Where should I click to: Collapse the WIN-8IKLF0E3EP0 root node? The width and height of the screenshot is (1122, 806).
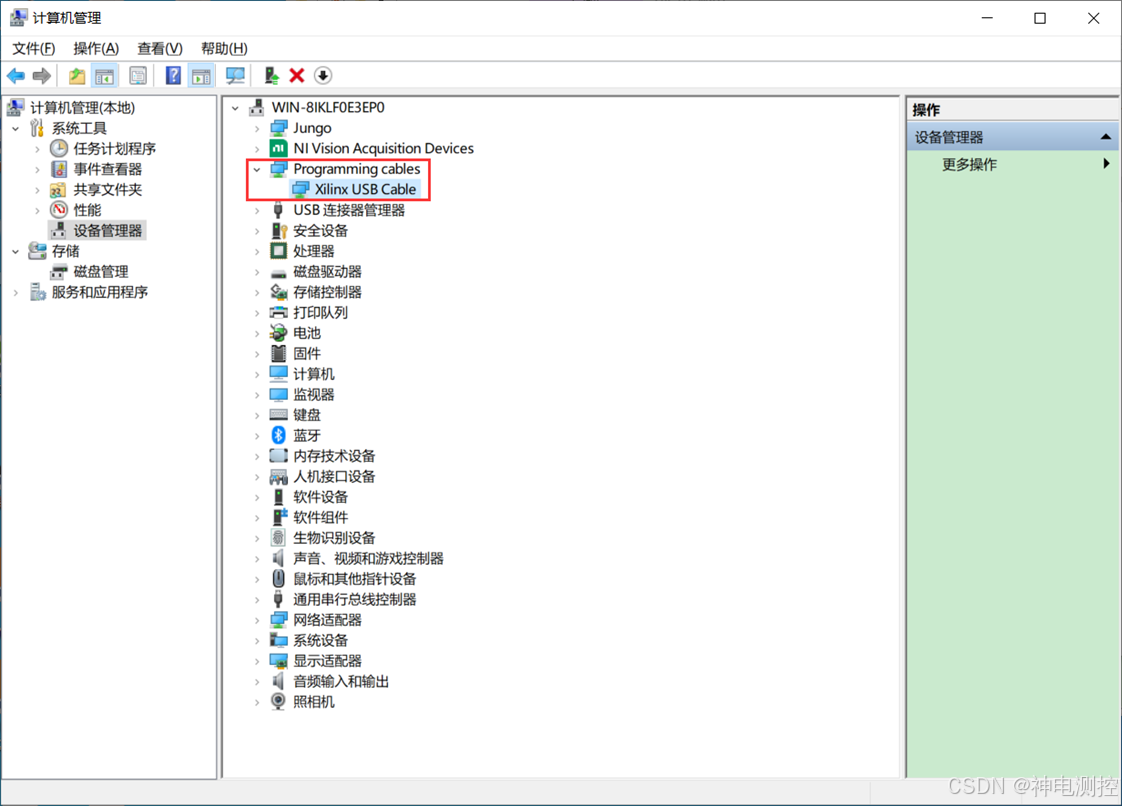tap(235, 108)
